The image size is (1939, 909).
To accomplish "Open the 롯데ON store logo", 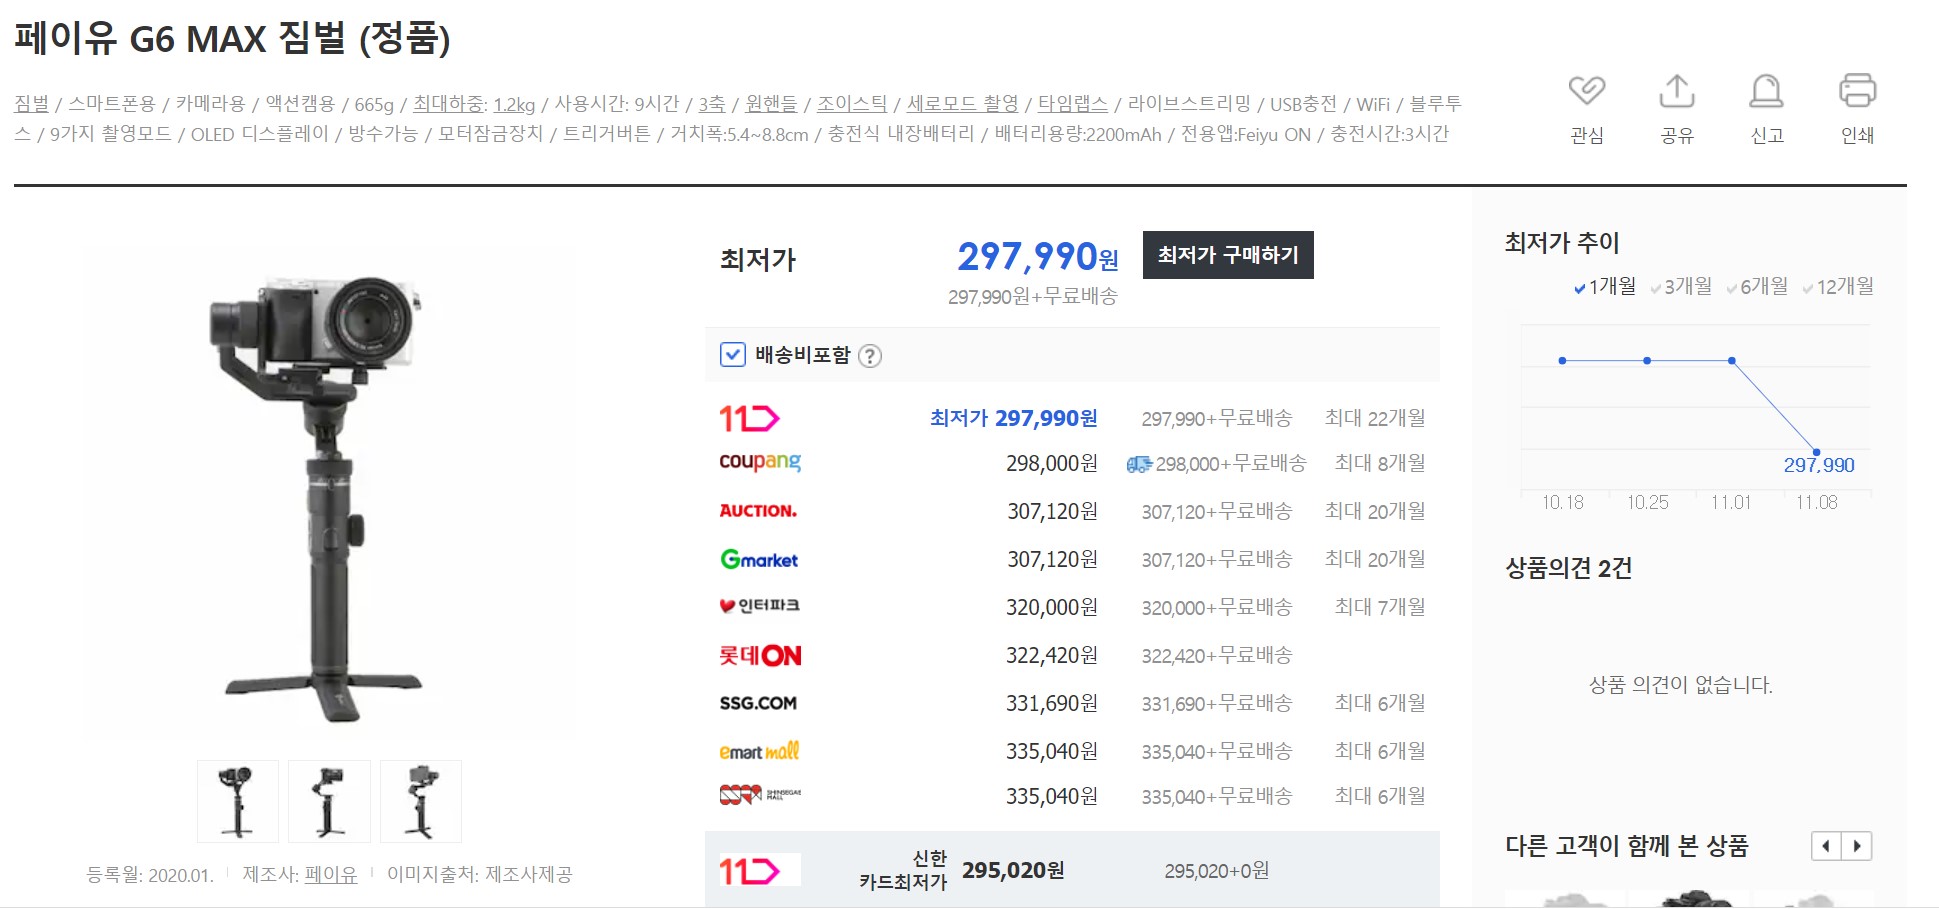I will coord(760,656).
